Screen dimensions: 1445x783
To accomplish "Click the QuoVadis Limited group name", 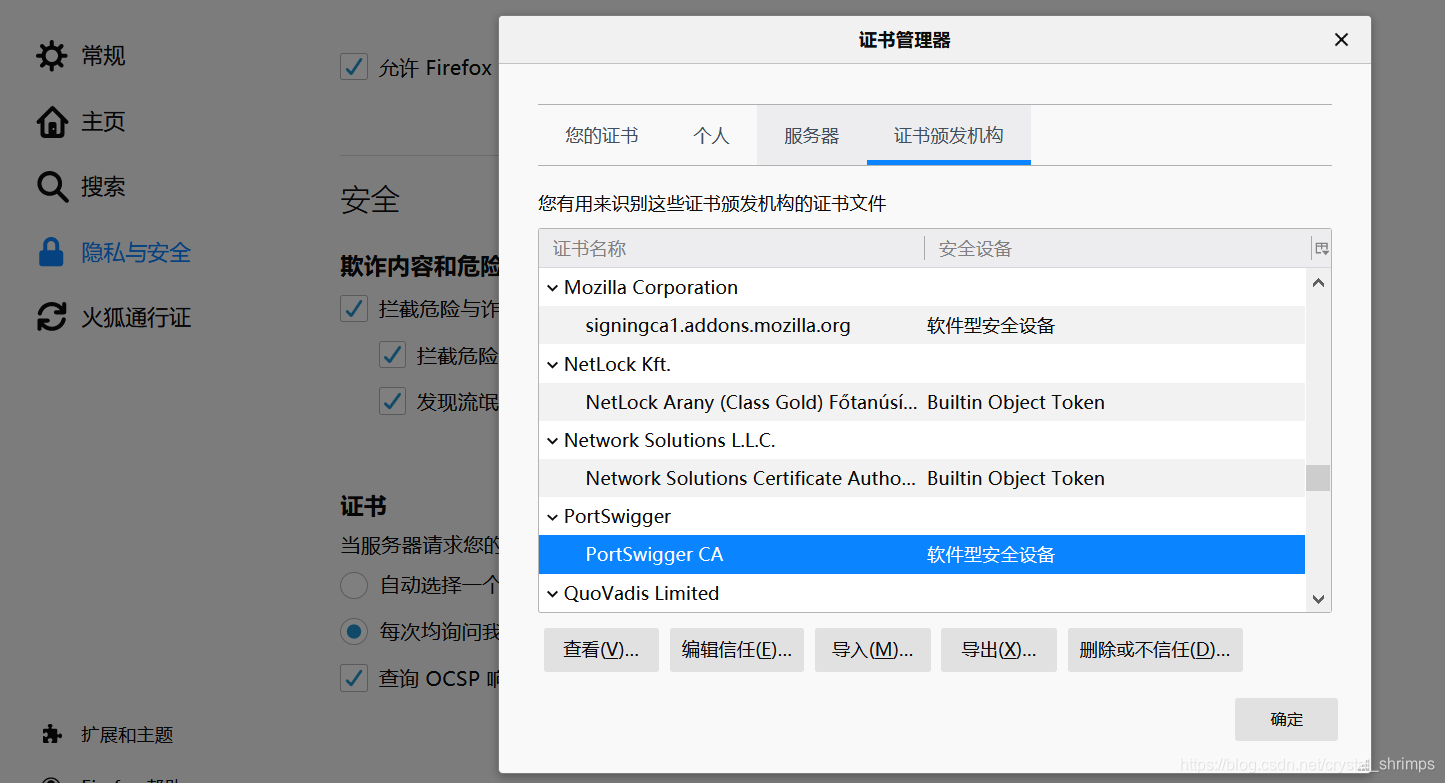I will tap(641, 594).
